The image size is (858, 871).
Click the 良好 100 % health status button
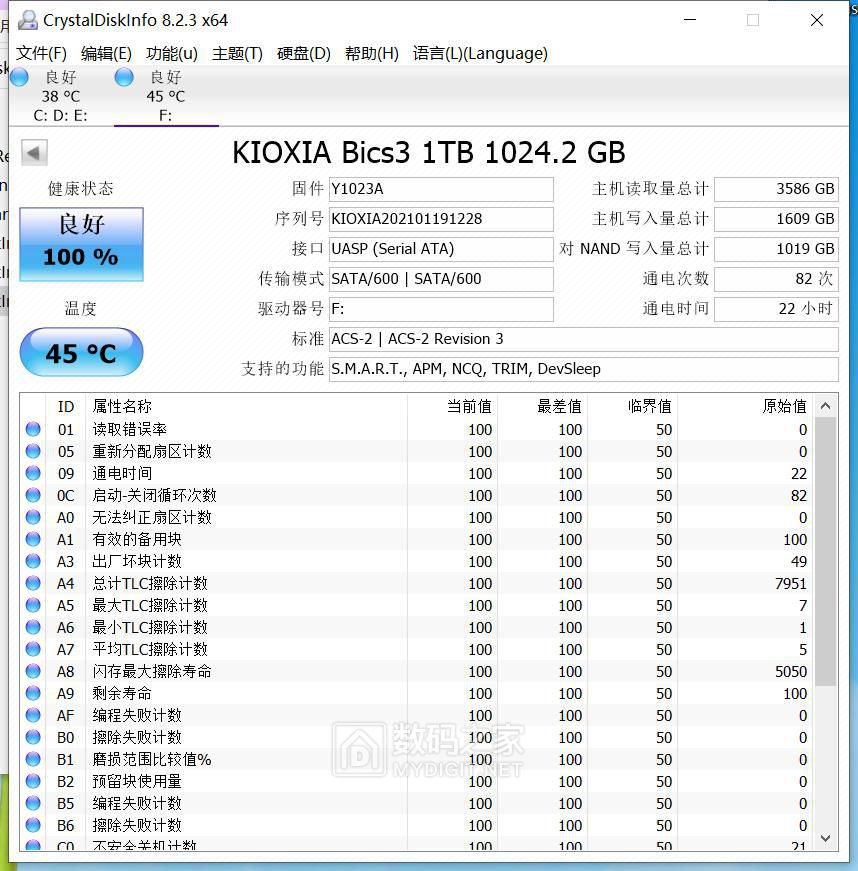coord(82,244)
